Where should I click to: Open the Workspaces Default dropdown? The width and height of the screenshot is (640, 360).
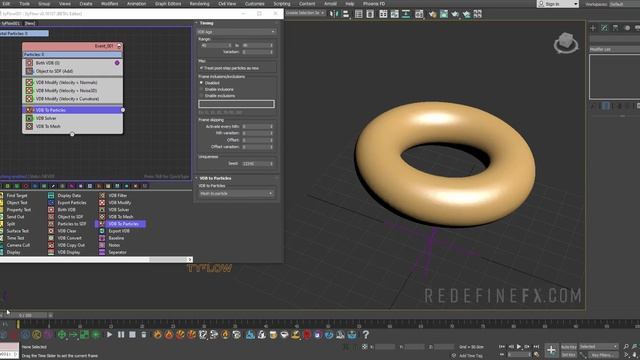coord(624,4)
